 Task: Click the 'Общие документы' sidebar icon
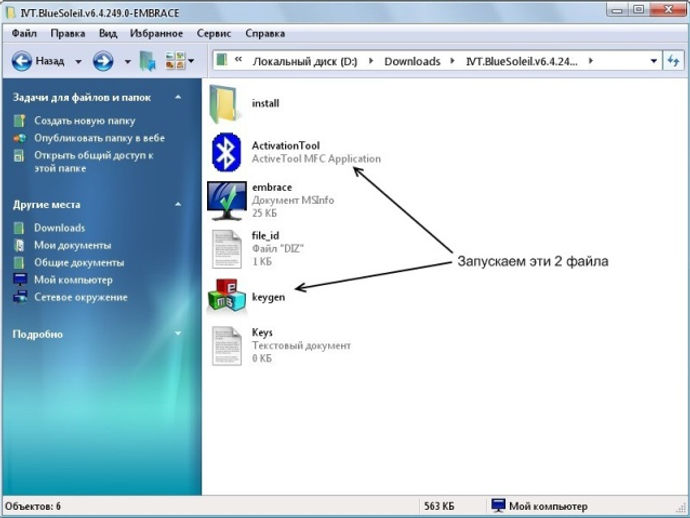click(x=18, y=263)
